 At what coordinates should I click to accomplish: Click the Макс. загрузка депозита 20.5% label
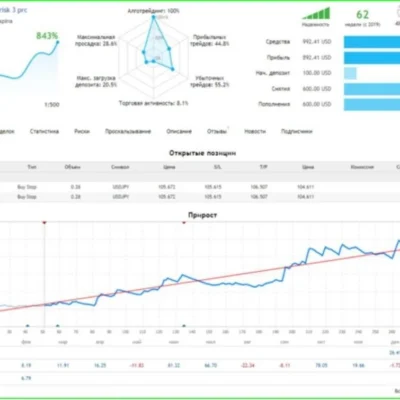[96, 81]
